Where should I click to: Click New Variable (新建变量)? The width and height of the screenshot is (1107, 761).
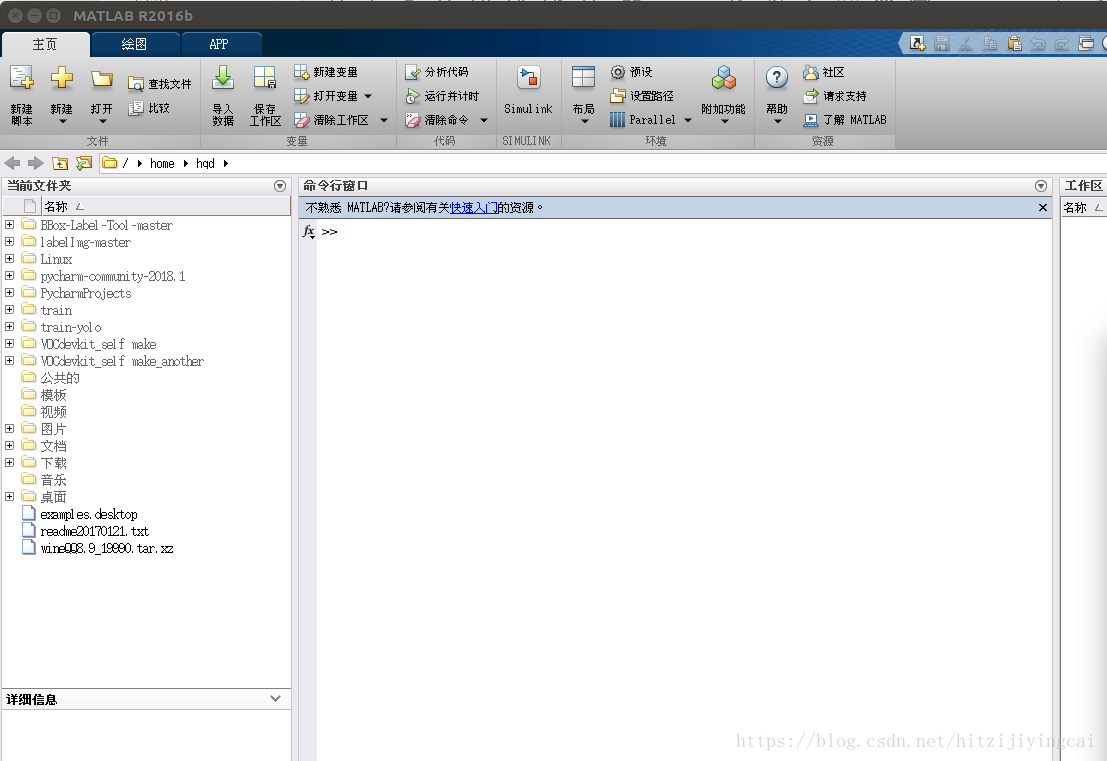tap(326, 72)
